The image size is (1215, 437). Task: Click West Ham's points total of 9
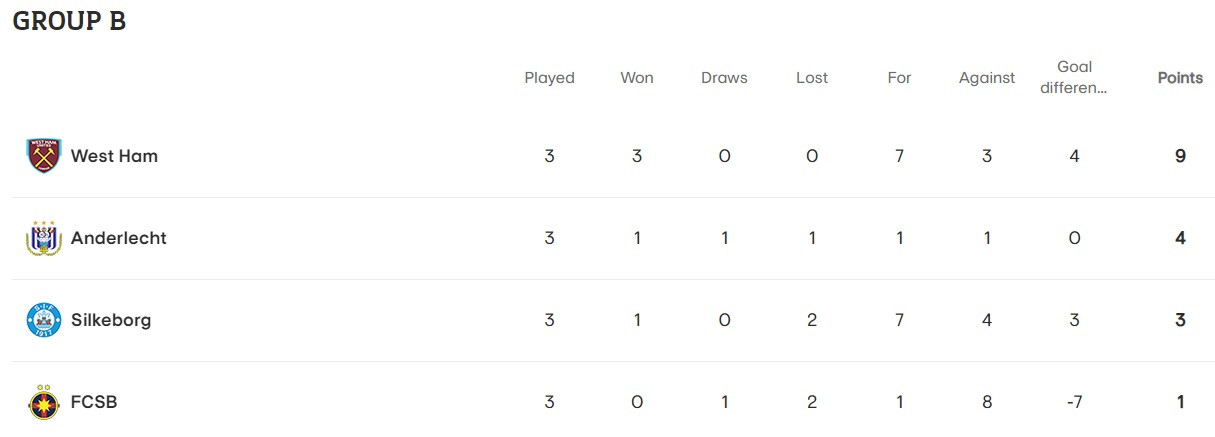click(1181, 156)
